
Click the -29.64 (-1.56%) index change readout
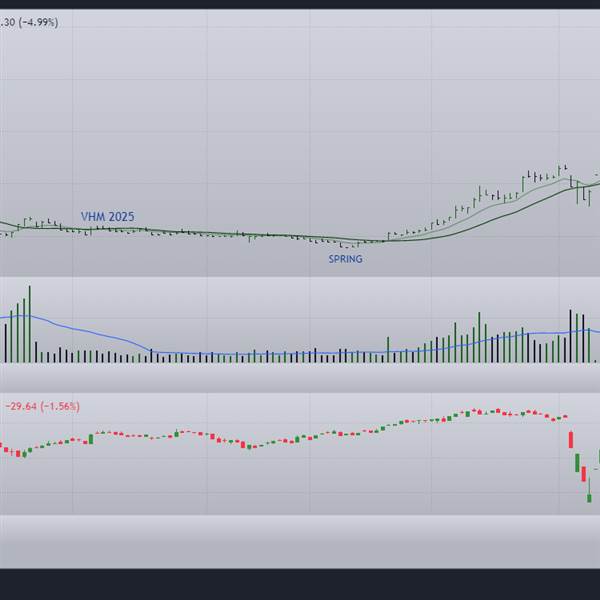[x=42, y=406]
